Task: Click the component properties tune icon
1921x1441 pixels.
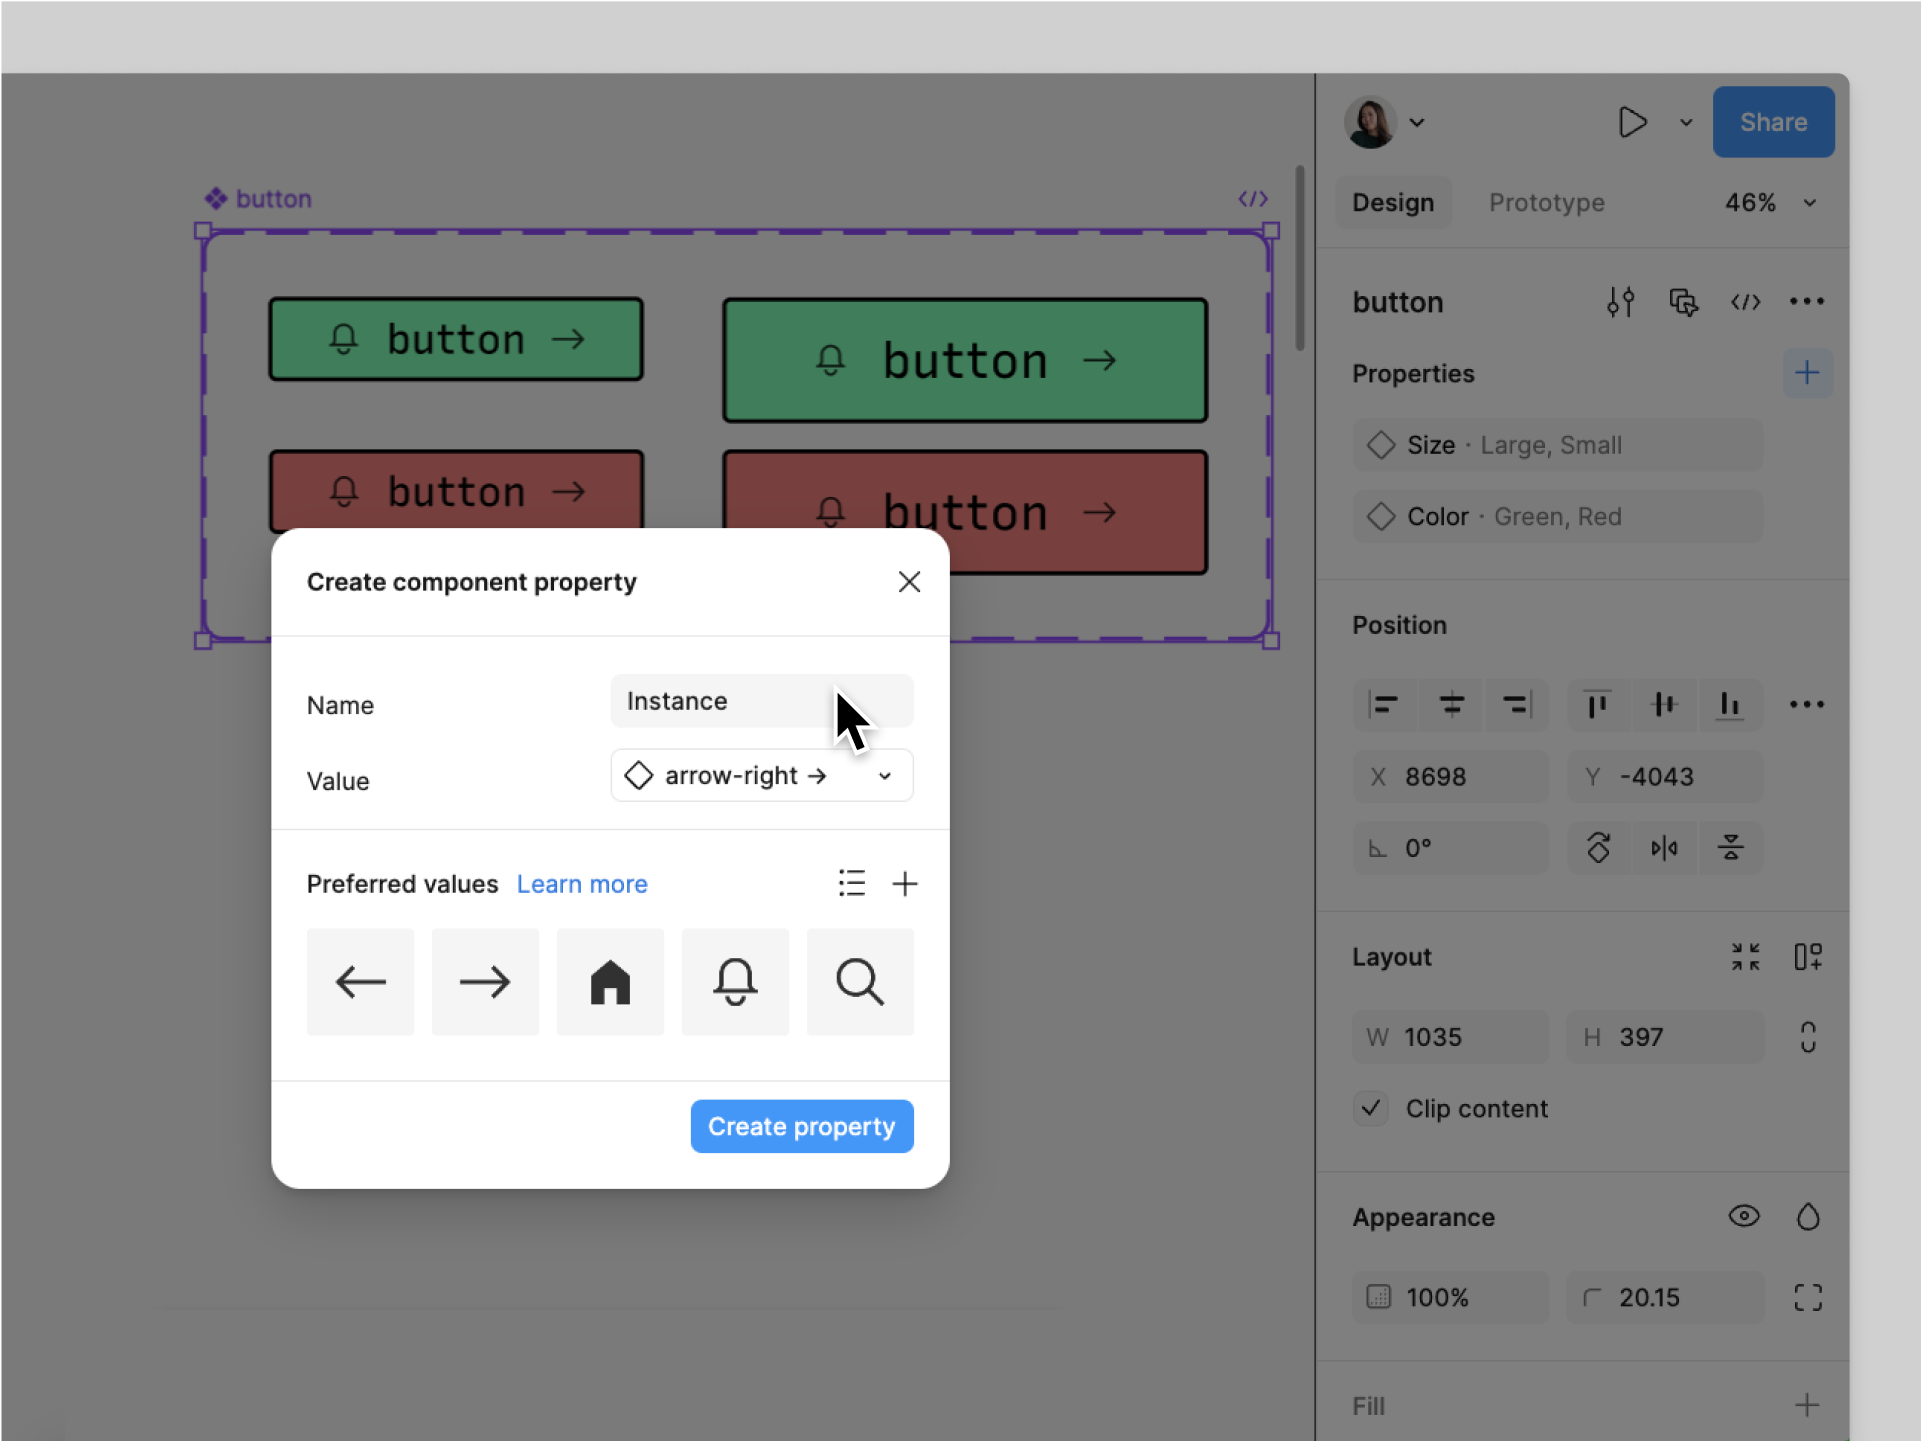Action: point(1620,303)
